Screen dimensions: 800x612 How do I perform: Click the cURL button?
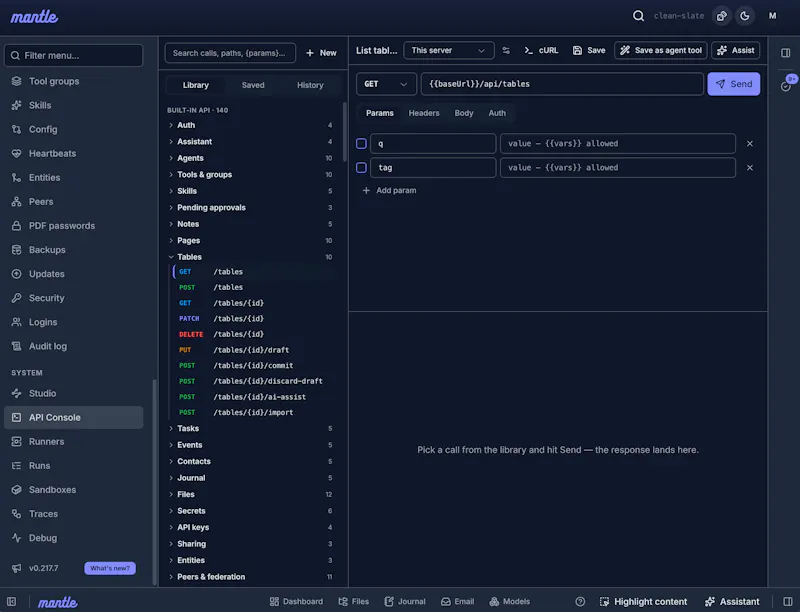click(x=541, y=50)
